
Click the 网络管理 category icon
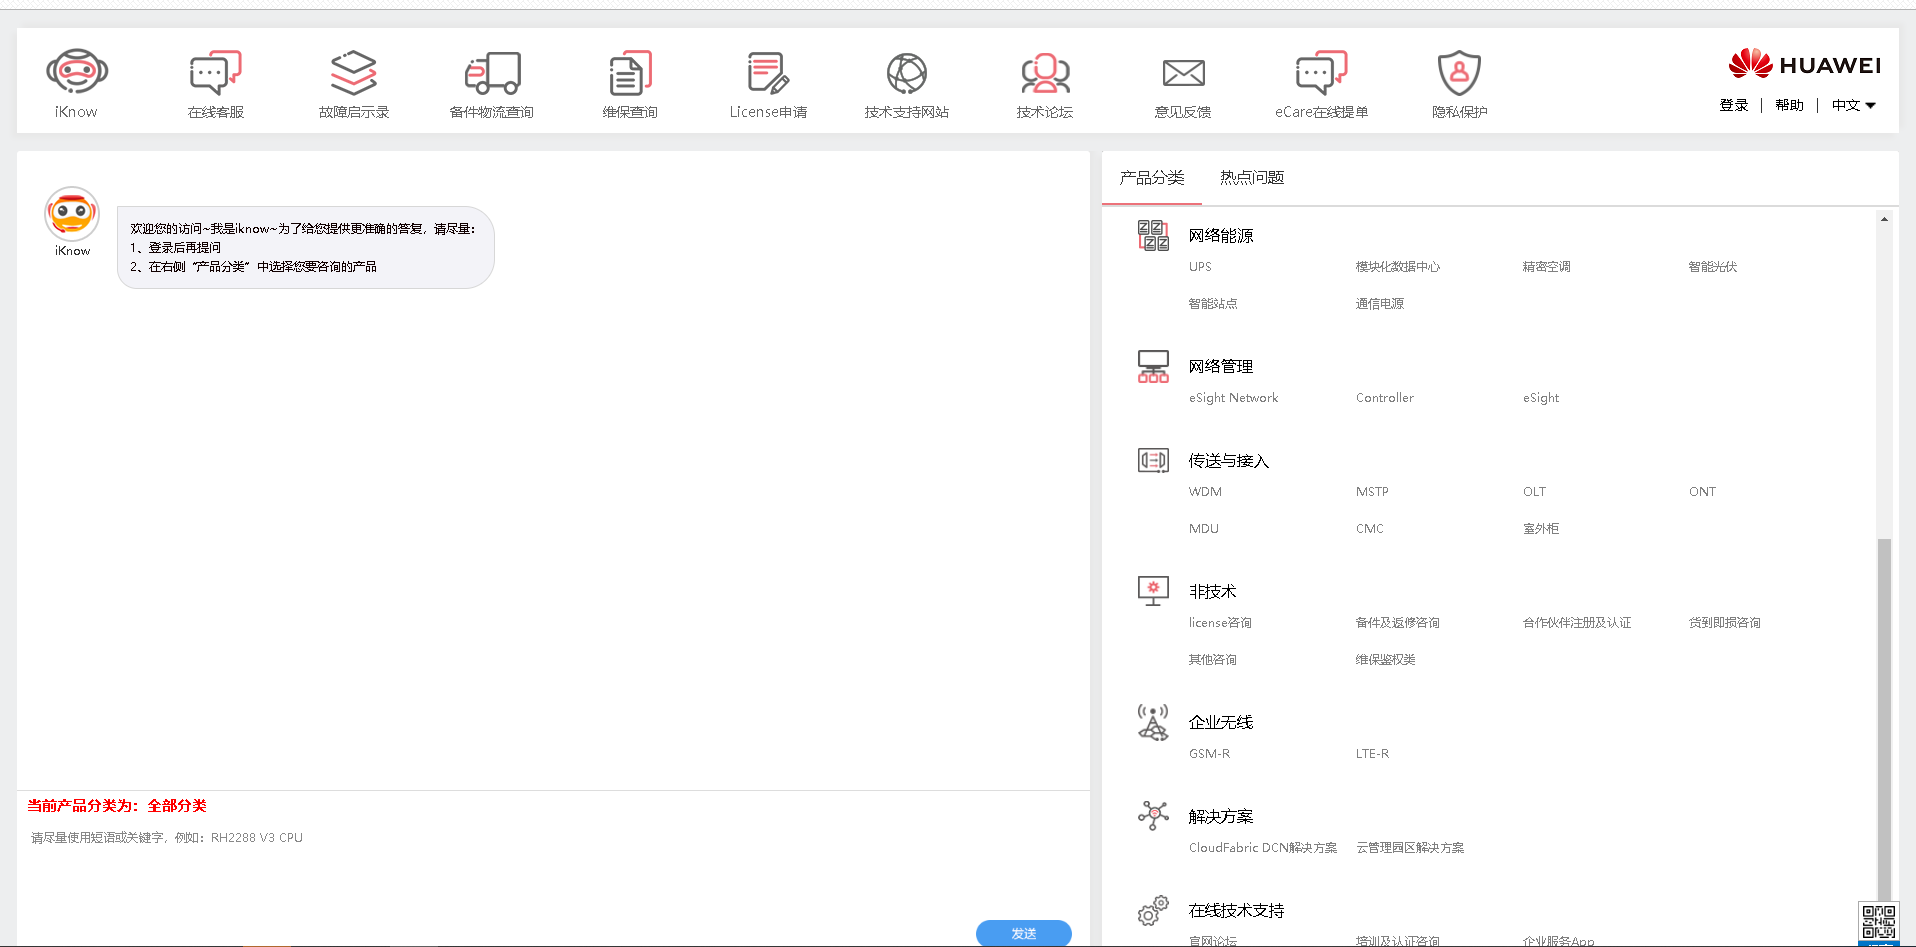point(1153,366)
